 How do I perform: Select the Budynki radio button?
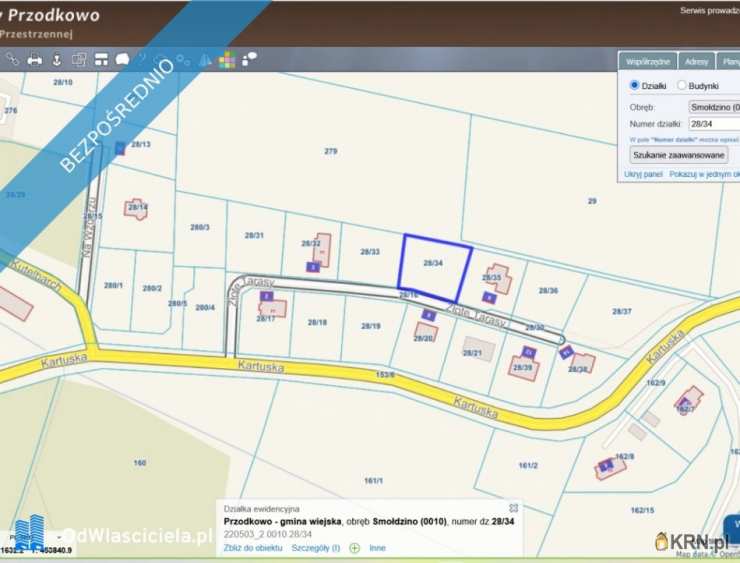click(x=682, y=86)
